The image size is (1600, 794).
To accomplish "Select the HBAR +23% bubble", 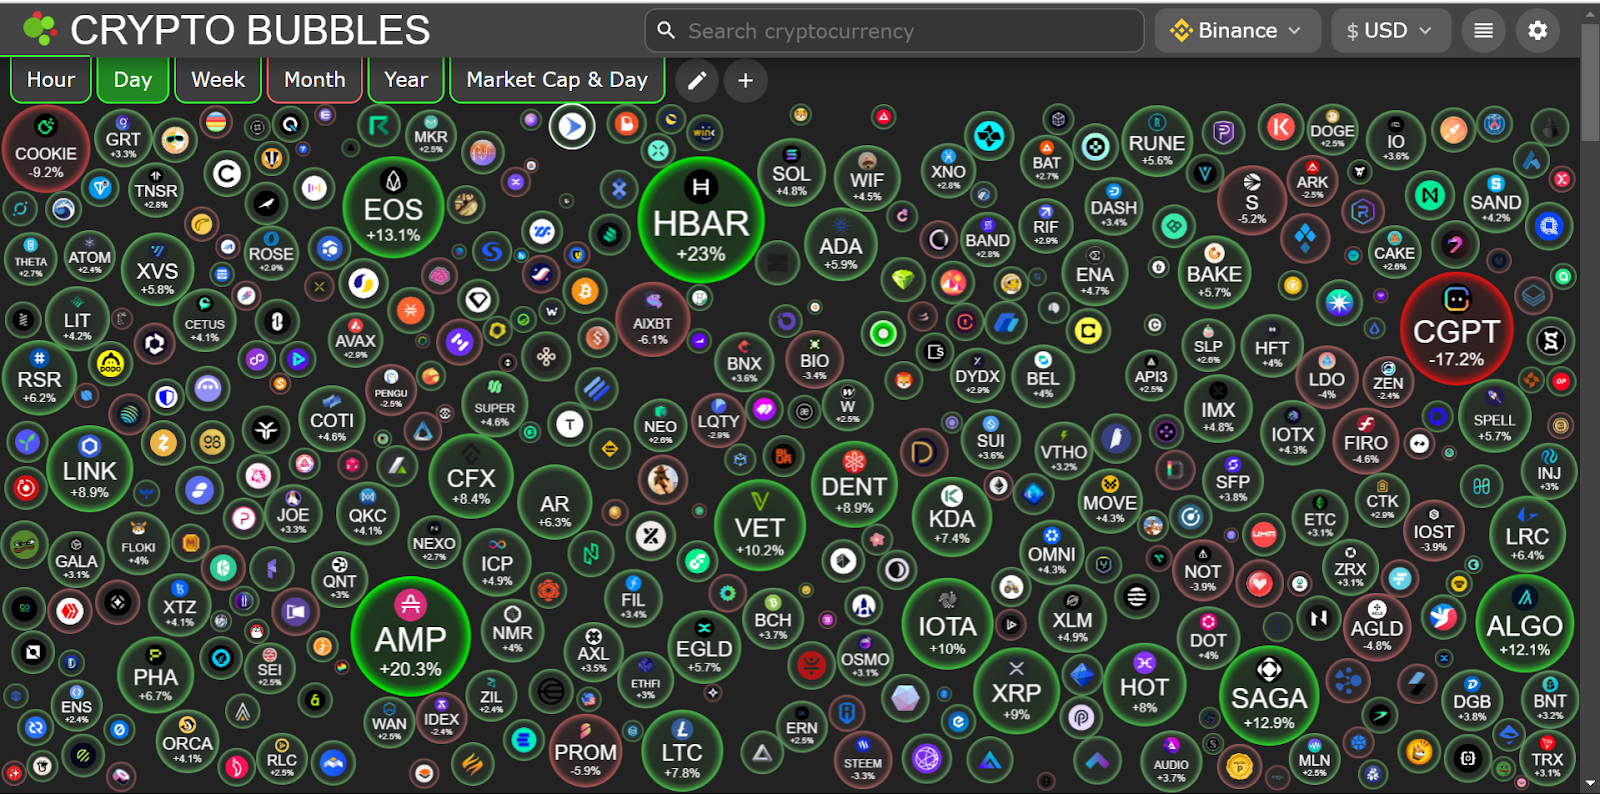I will 701,220.
